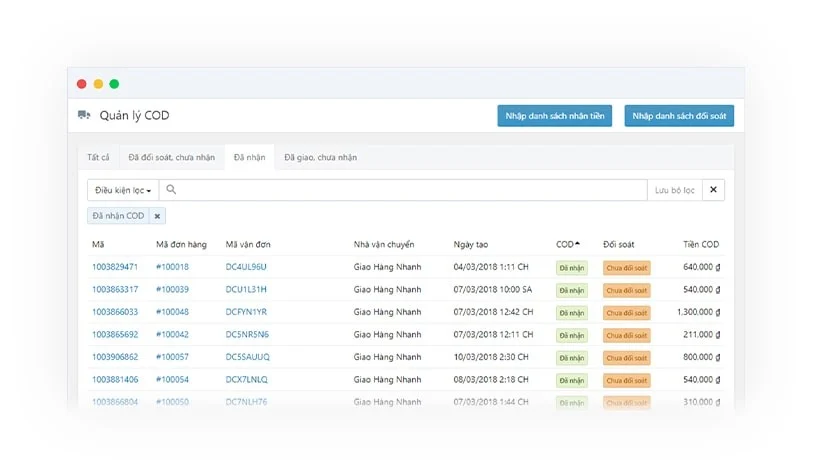Open record 1003881406

pos(115,379)
